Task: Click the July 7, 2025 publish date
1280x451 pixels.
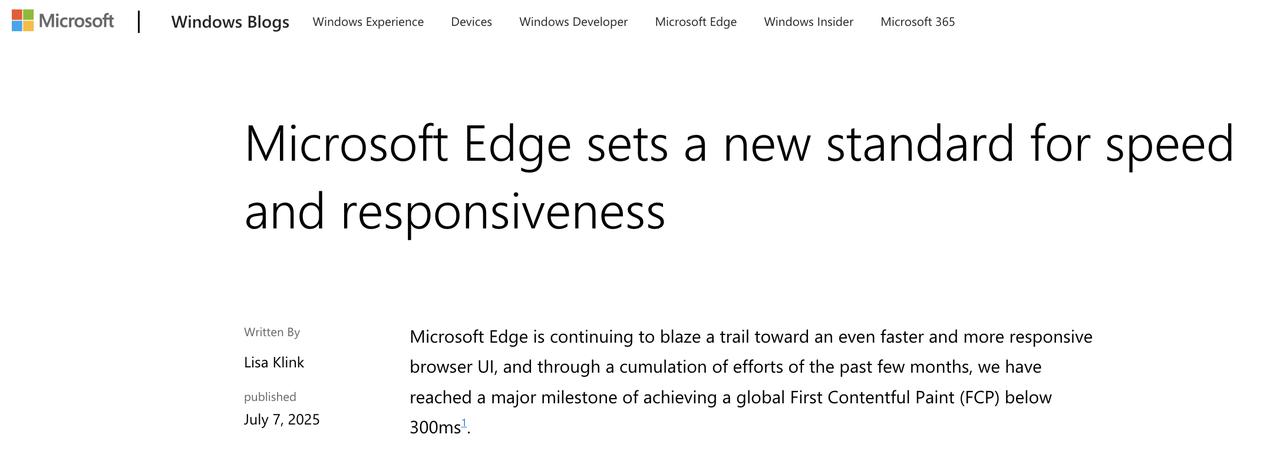Action: (282, 419)
